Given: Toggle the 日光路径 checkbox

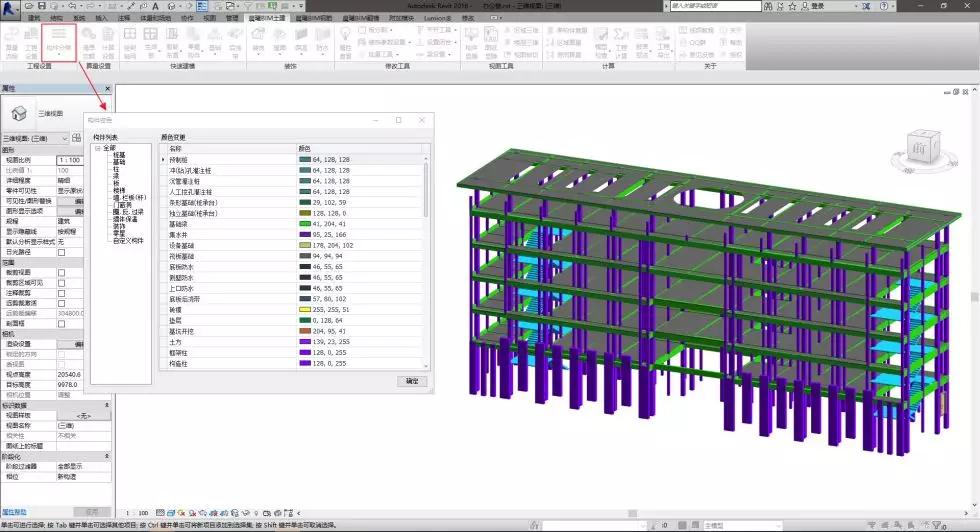Looking at the screenshot, I should point(61,252).
